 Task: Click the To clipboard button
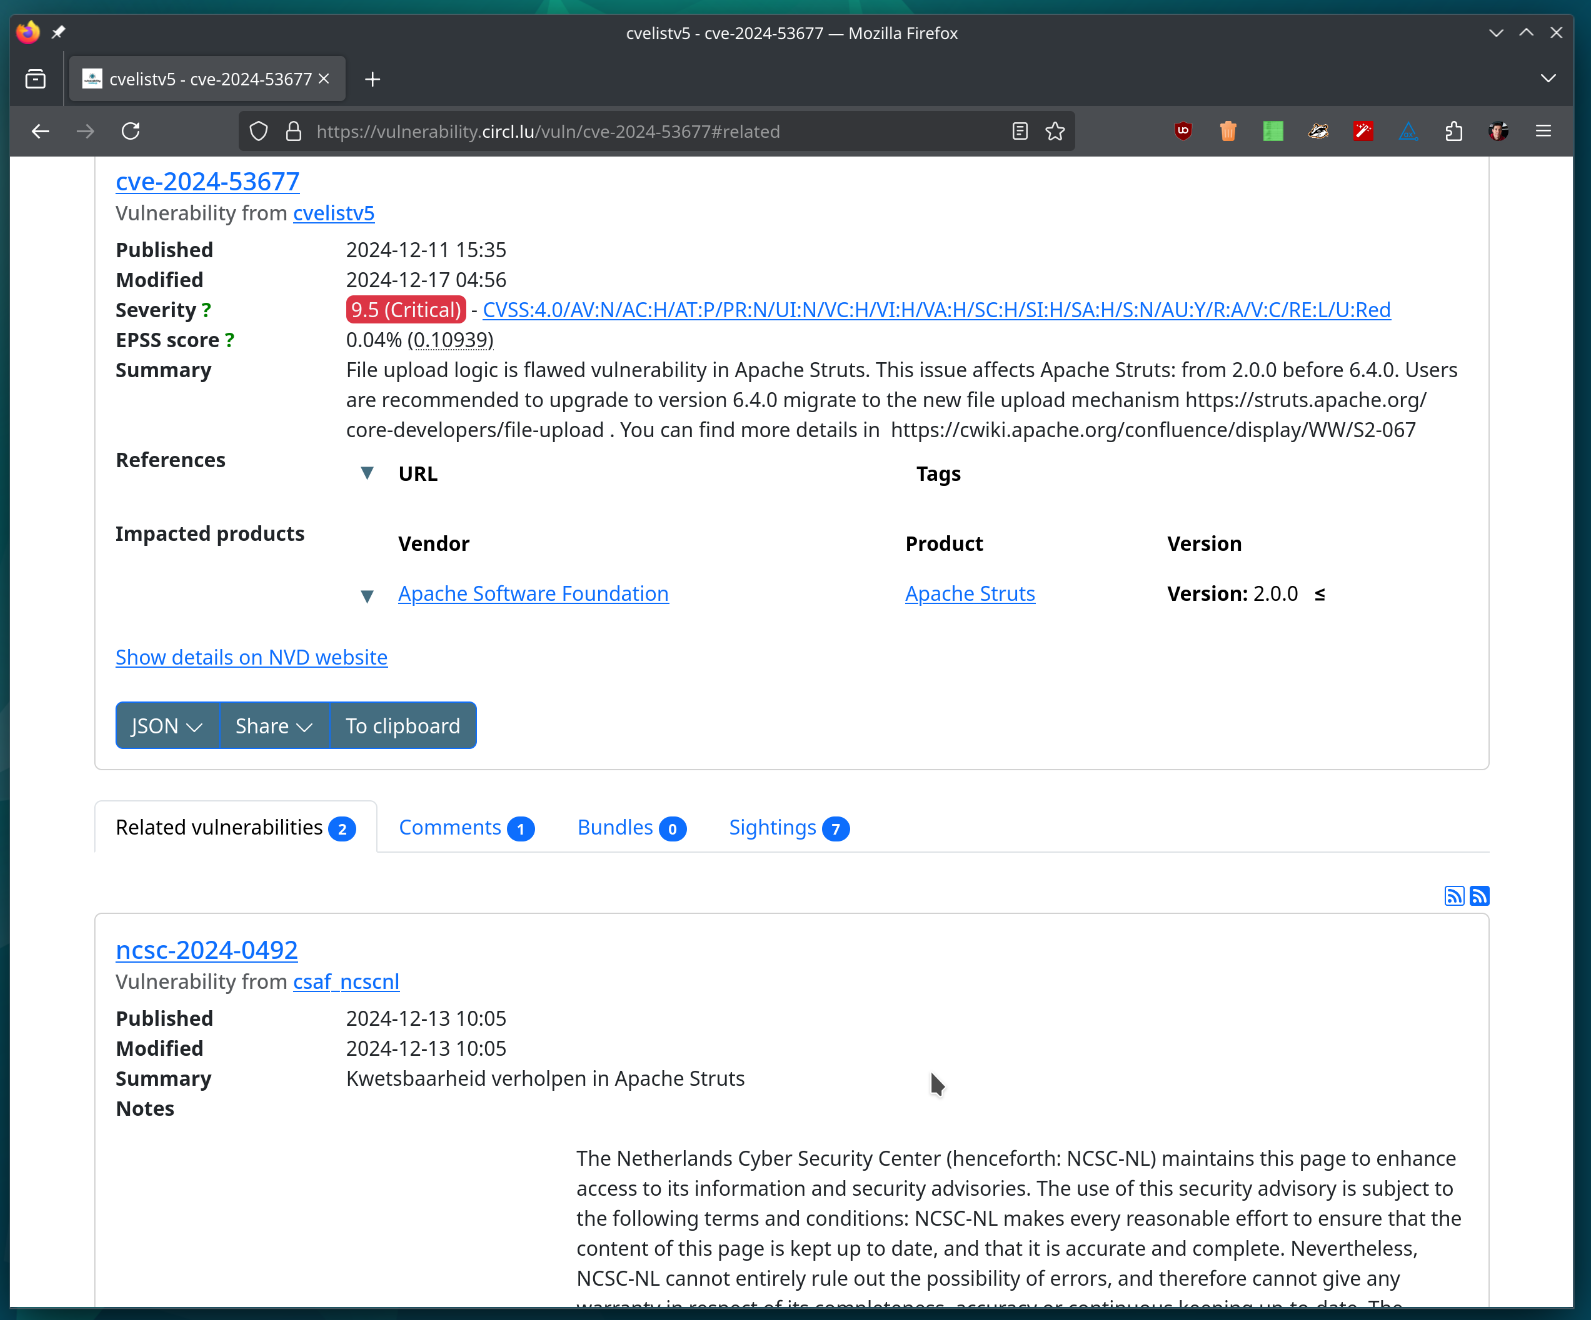point(403,726)
